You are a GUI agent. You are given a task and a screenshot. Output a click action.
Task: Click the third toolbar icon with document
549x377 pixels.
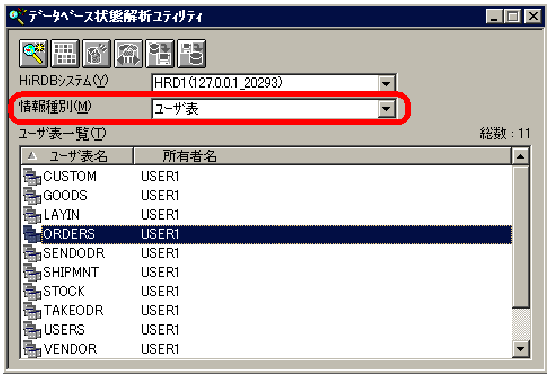pos(96,53)
